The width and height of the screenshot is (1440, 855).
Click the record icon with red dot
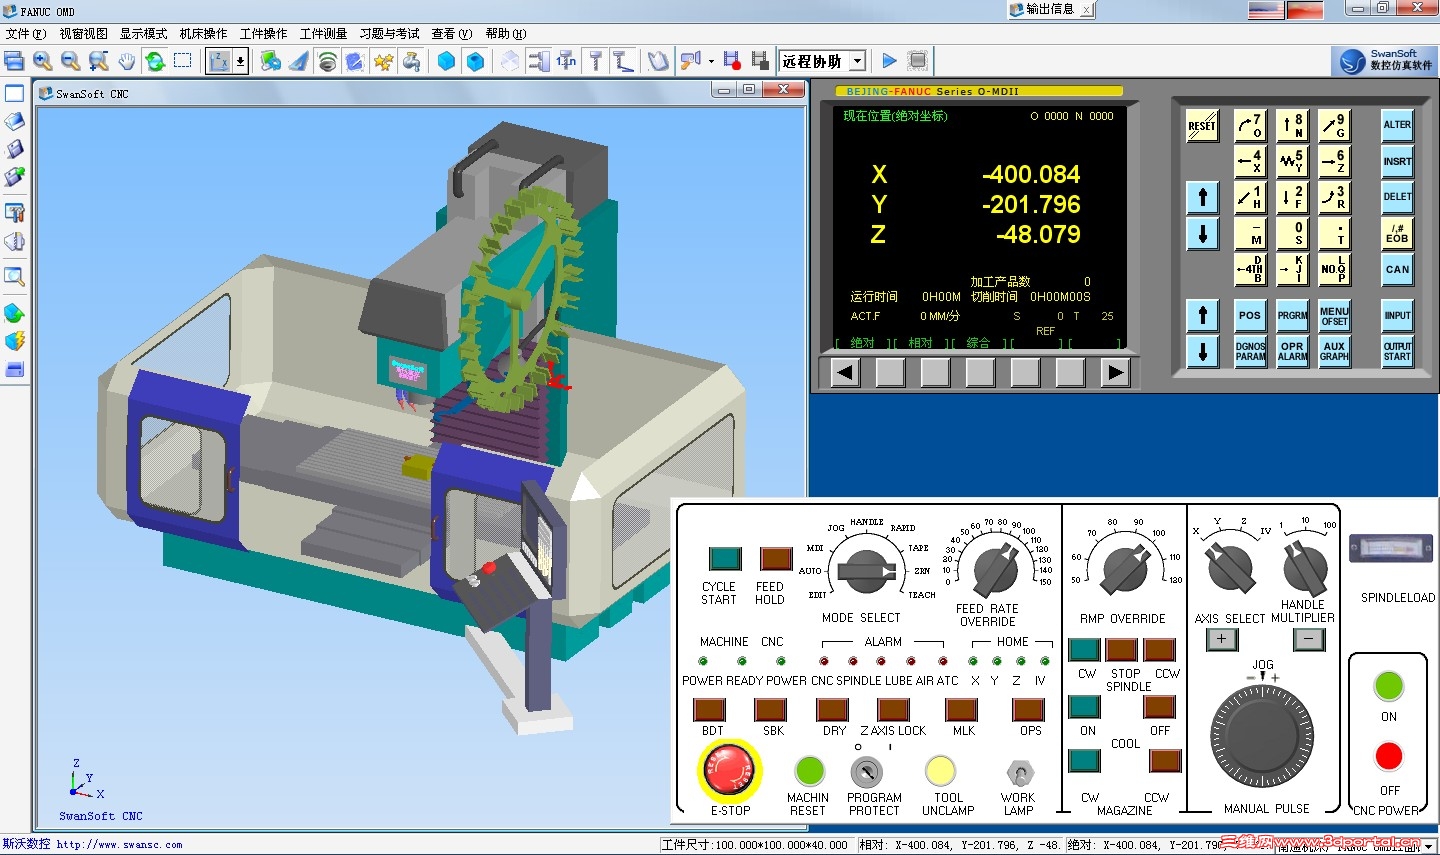click(732, 61)
